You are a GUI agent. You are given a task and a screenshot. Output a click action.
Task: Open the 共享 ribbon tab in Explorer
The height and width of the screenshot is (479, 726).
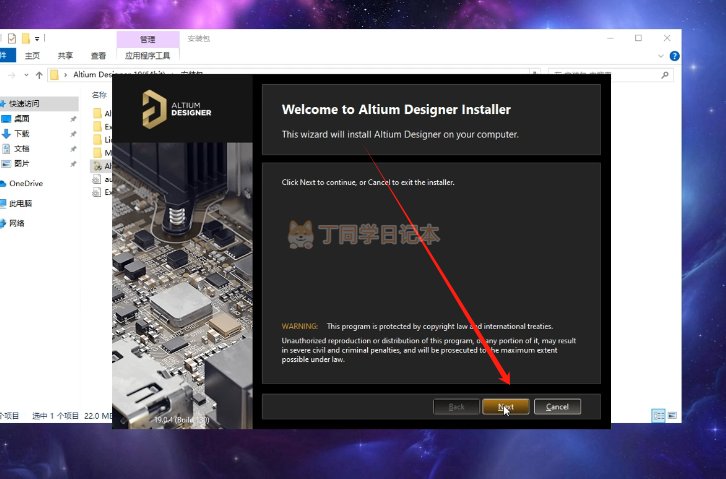(x=65, y=56)
